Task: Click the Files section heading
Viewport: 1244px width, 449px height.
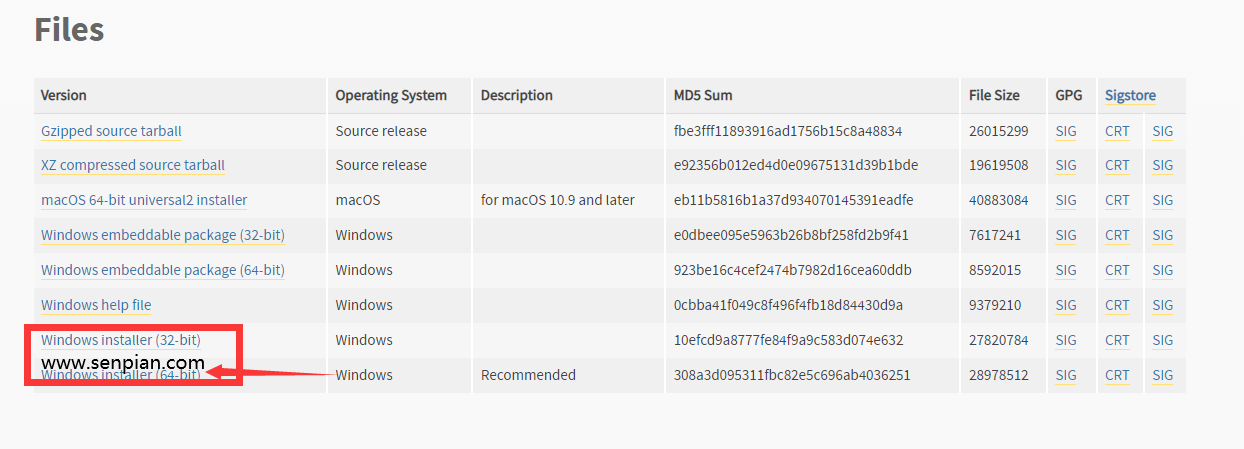Action: [x=69, y=30]
